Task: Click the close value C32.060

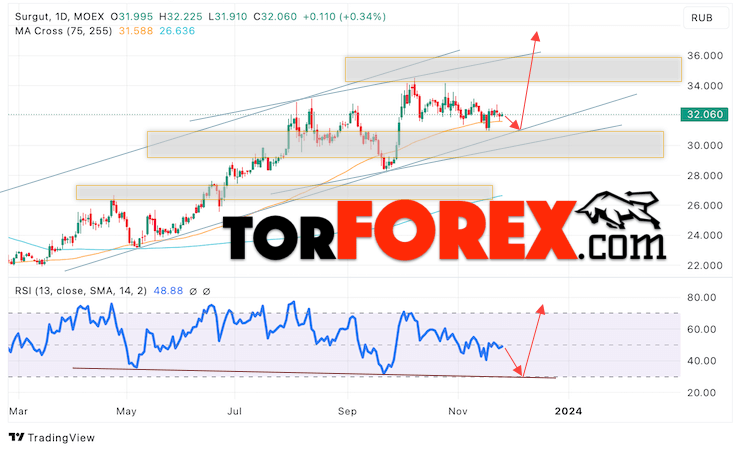Action: [275, 17]
